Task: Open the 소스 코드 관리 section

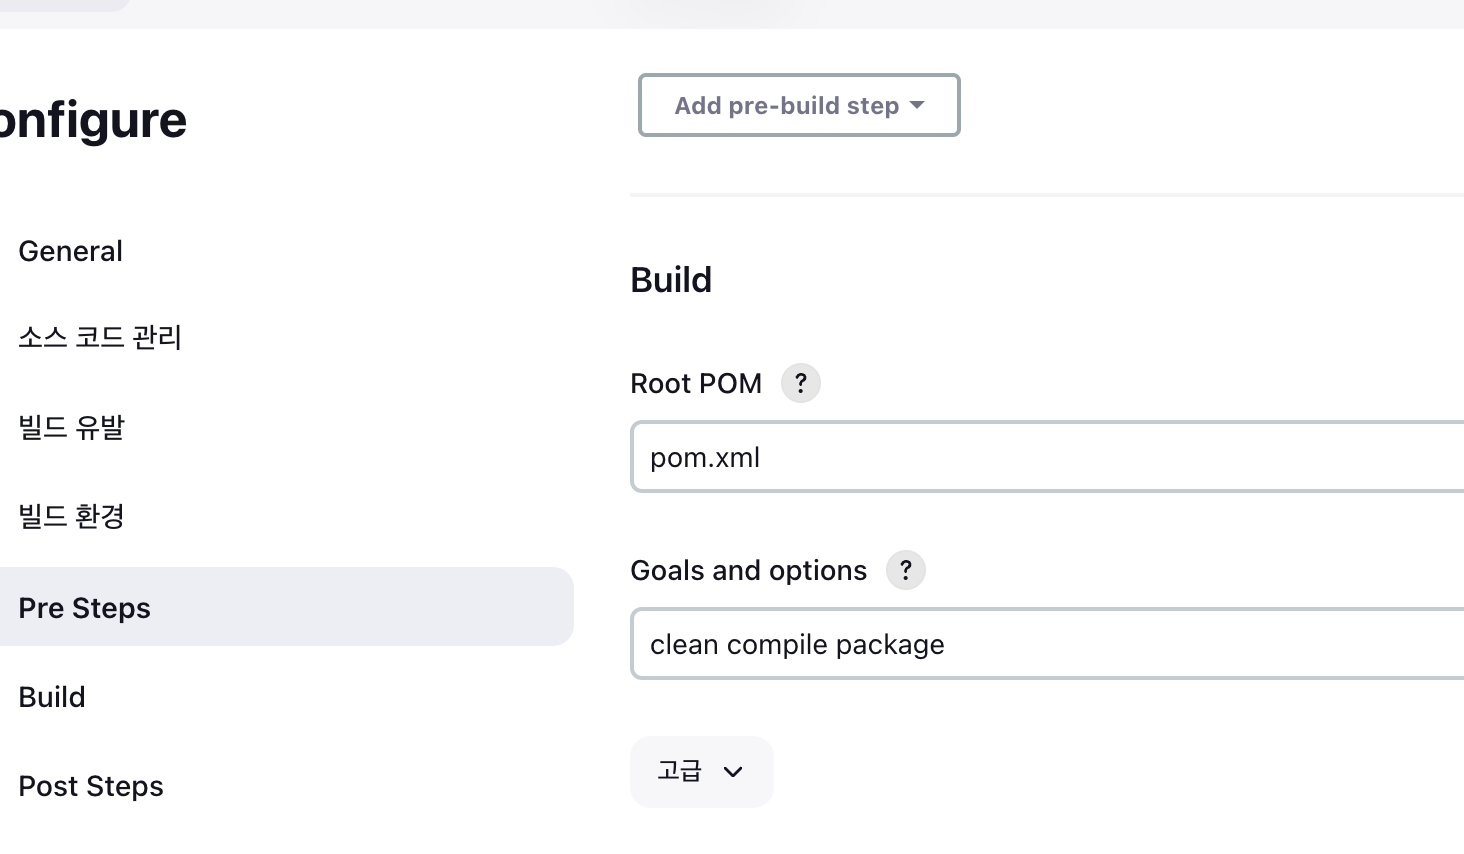Action: [100, 338]
